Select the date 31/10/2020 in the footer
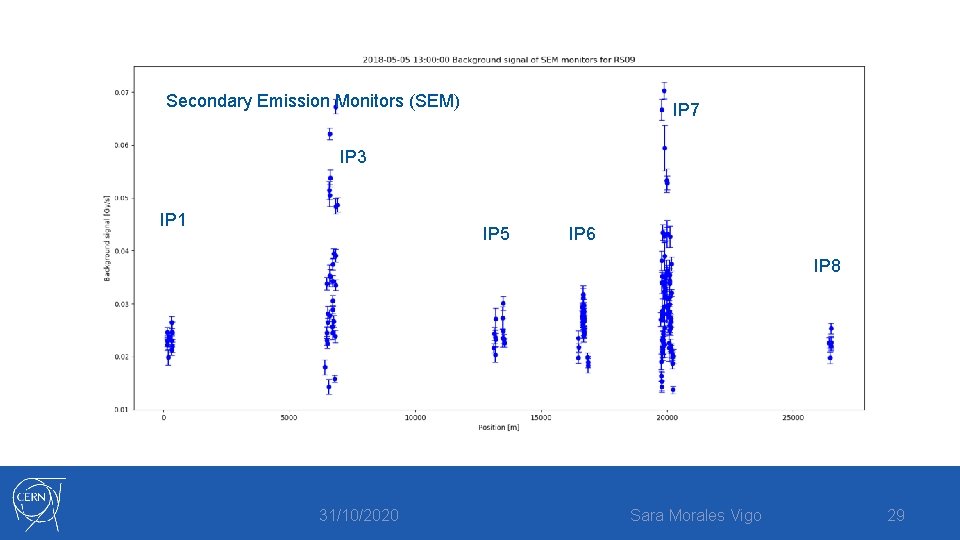 point(359,516)
